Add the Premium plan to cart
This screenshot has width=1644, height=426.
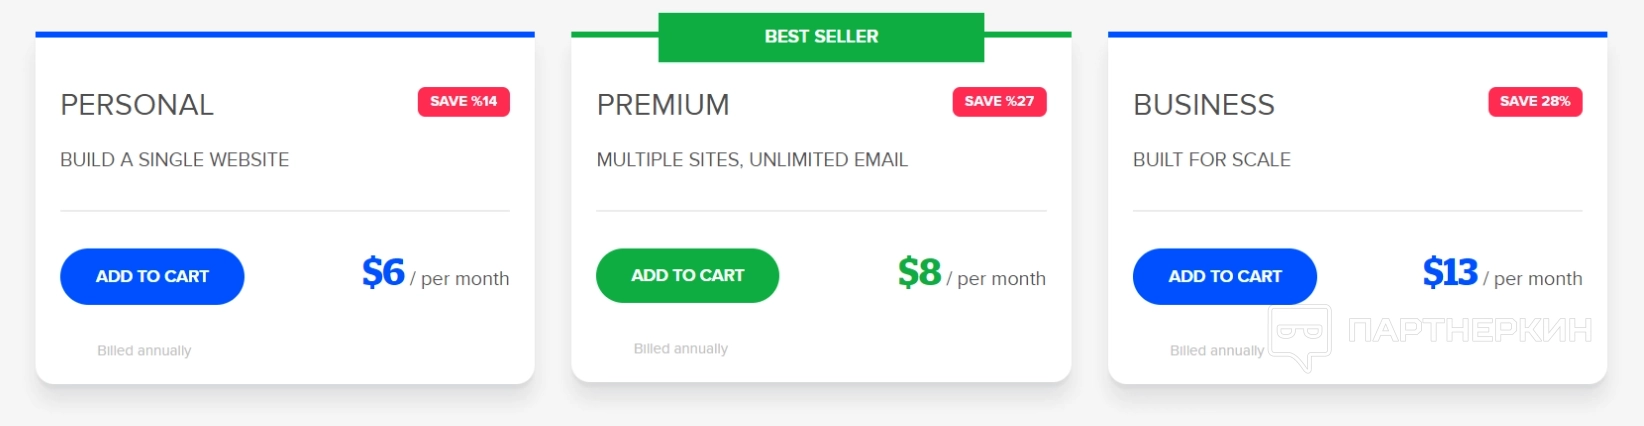point(687,276)
